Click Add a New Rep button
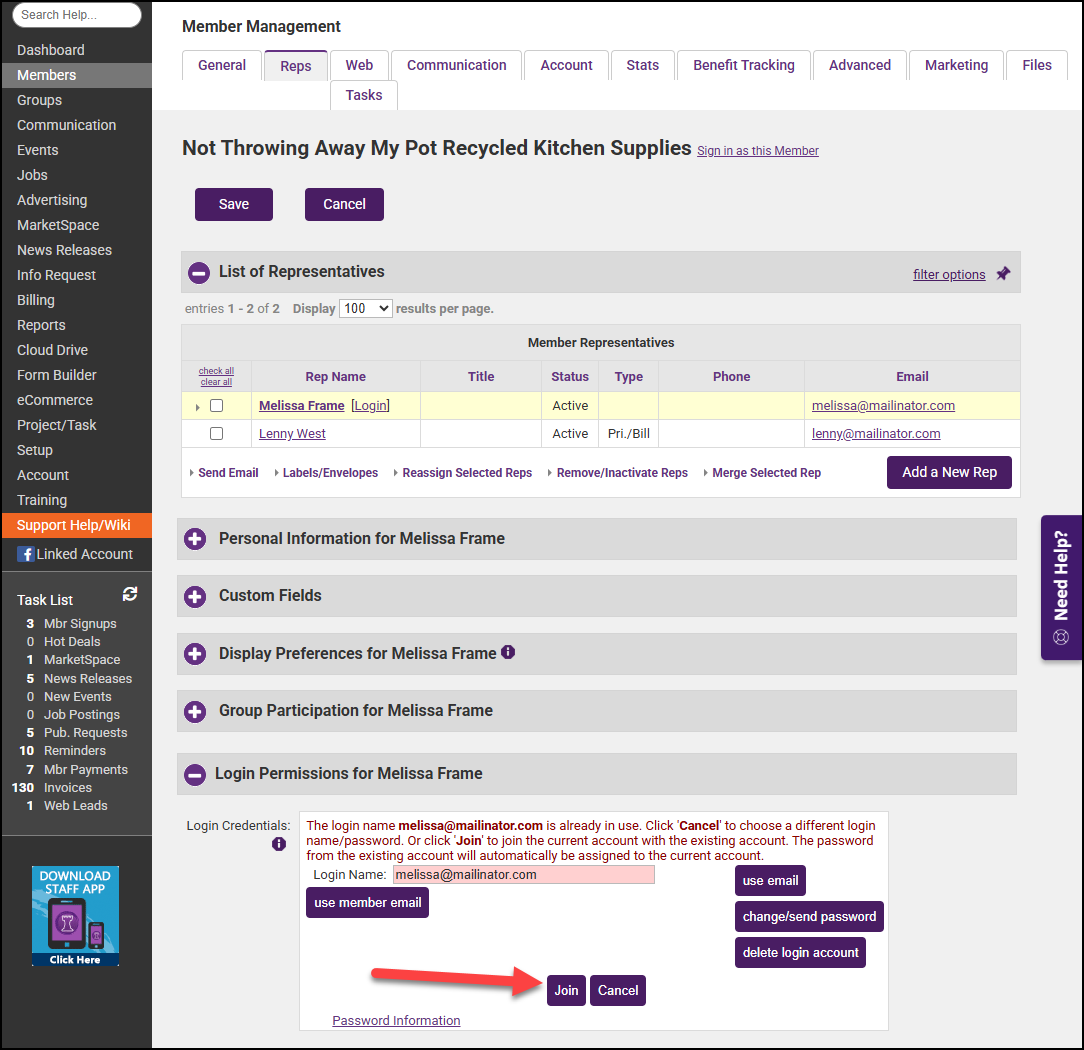The image size is (1084, 1050). [949, 472]
